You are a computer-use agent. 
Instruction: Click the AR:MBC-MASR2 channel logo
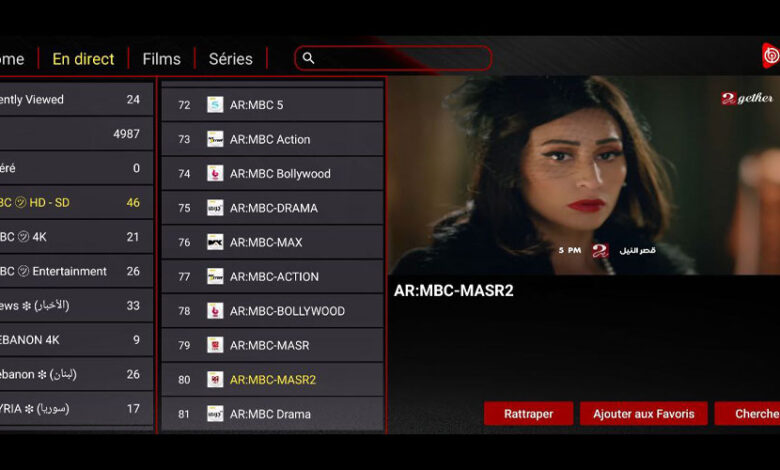coord(215,380)
